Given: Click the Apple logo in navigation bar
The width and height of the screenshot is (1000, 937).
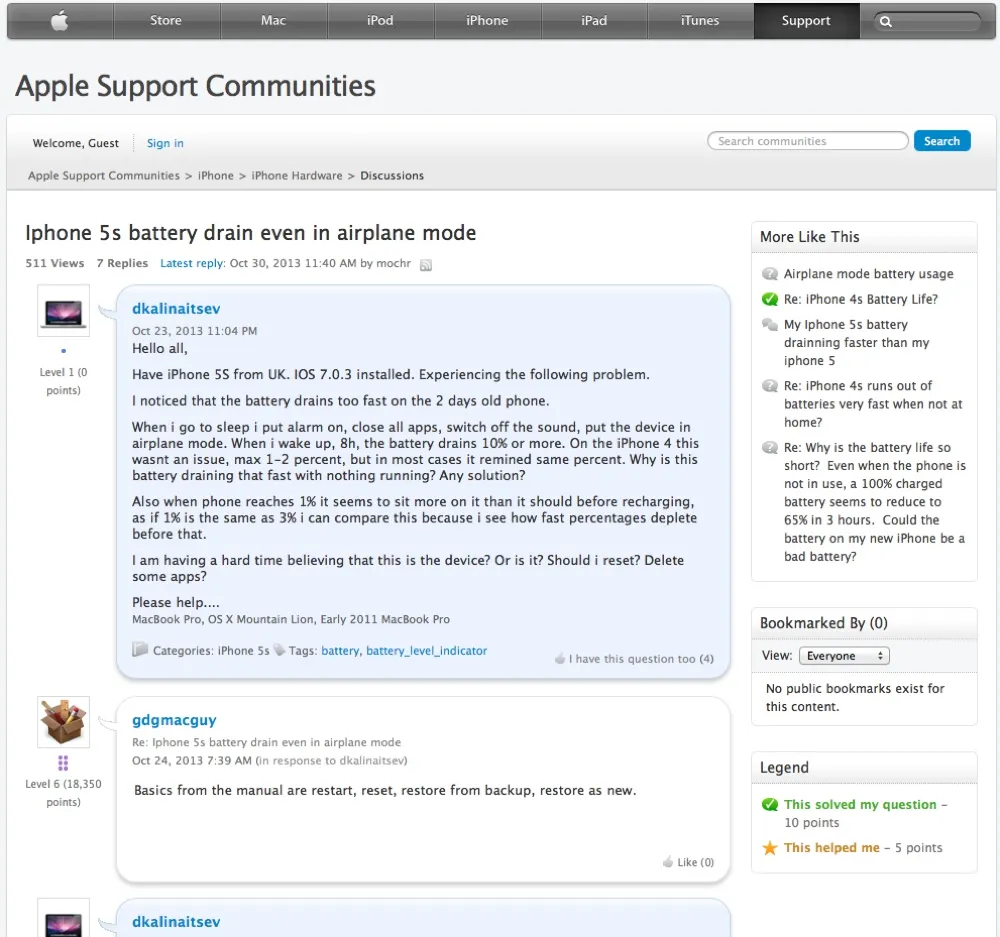Looking at the screenshot, I should pos(60,20).
